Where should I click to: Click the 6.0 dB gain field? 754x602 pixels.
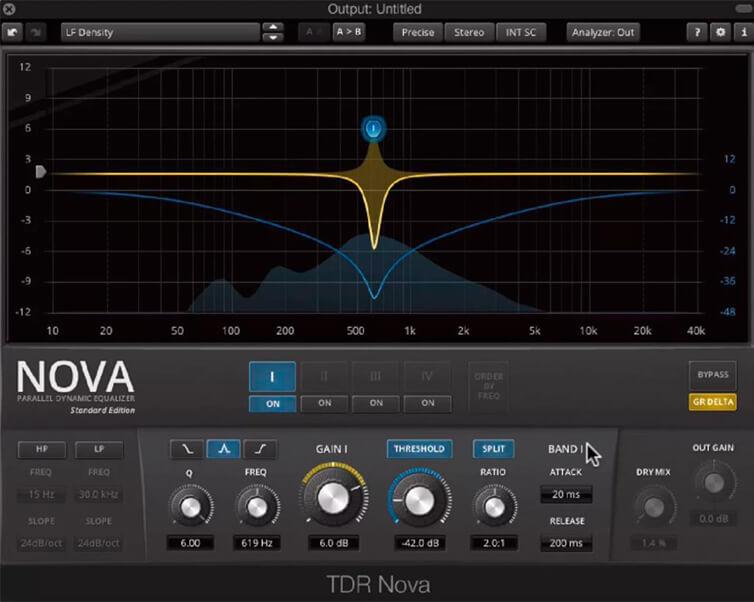click(x=333, y=543)
